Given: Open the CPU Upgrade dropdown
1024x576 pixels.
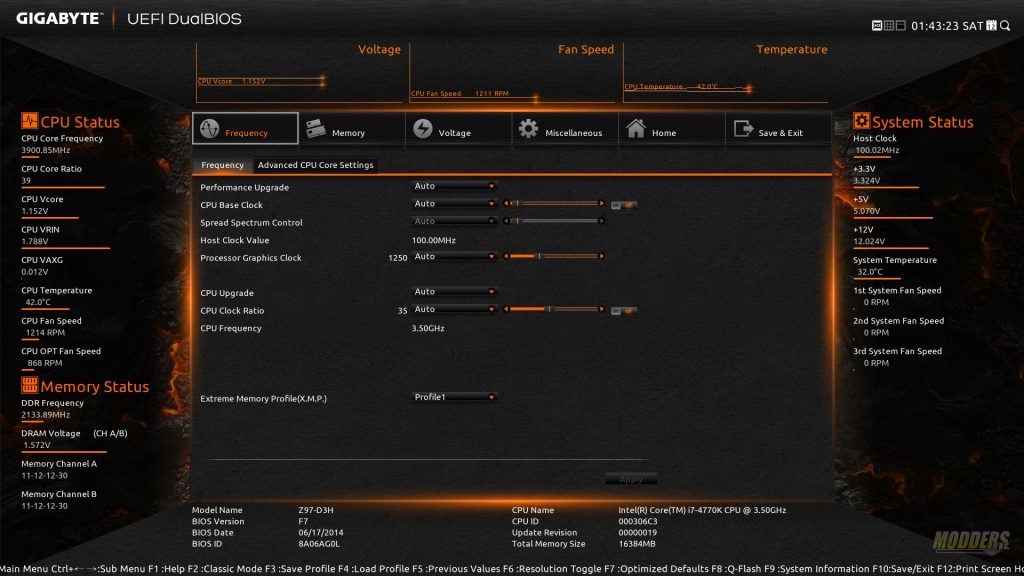Looking at the screenshot, I should click(x=455, y=292).
